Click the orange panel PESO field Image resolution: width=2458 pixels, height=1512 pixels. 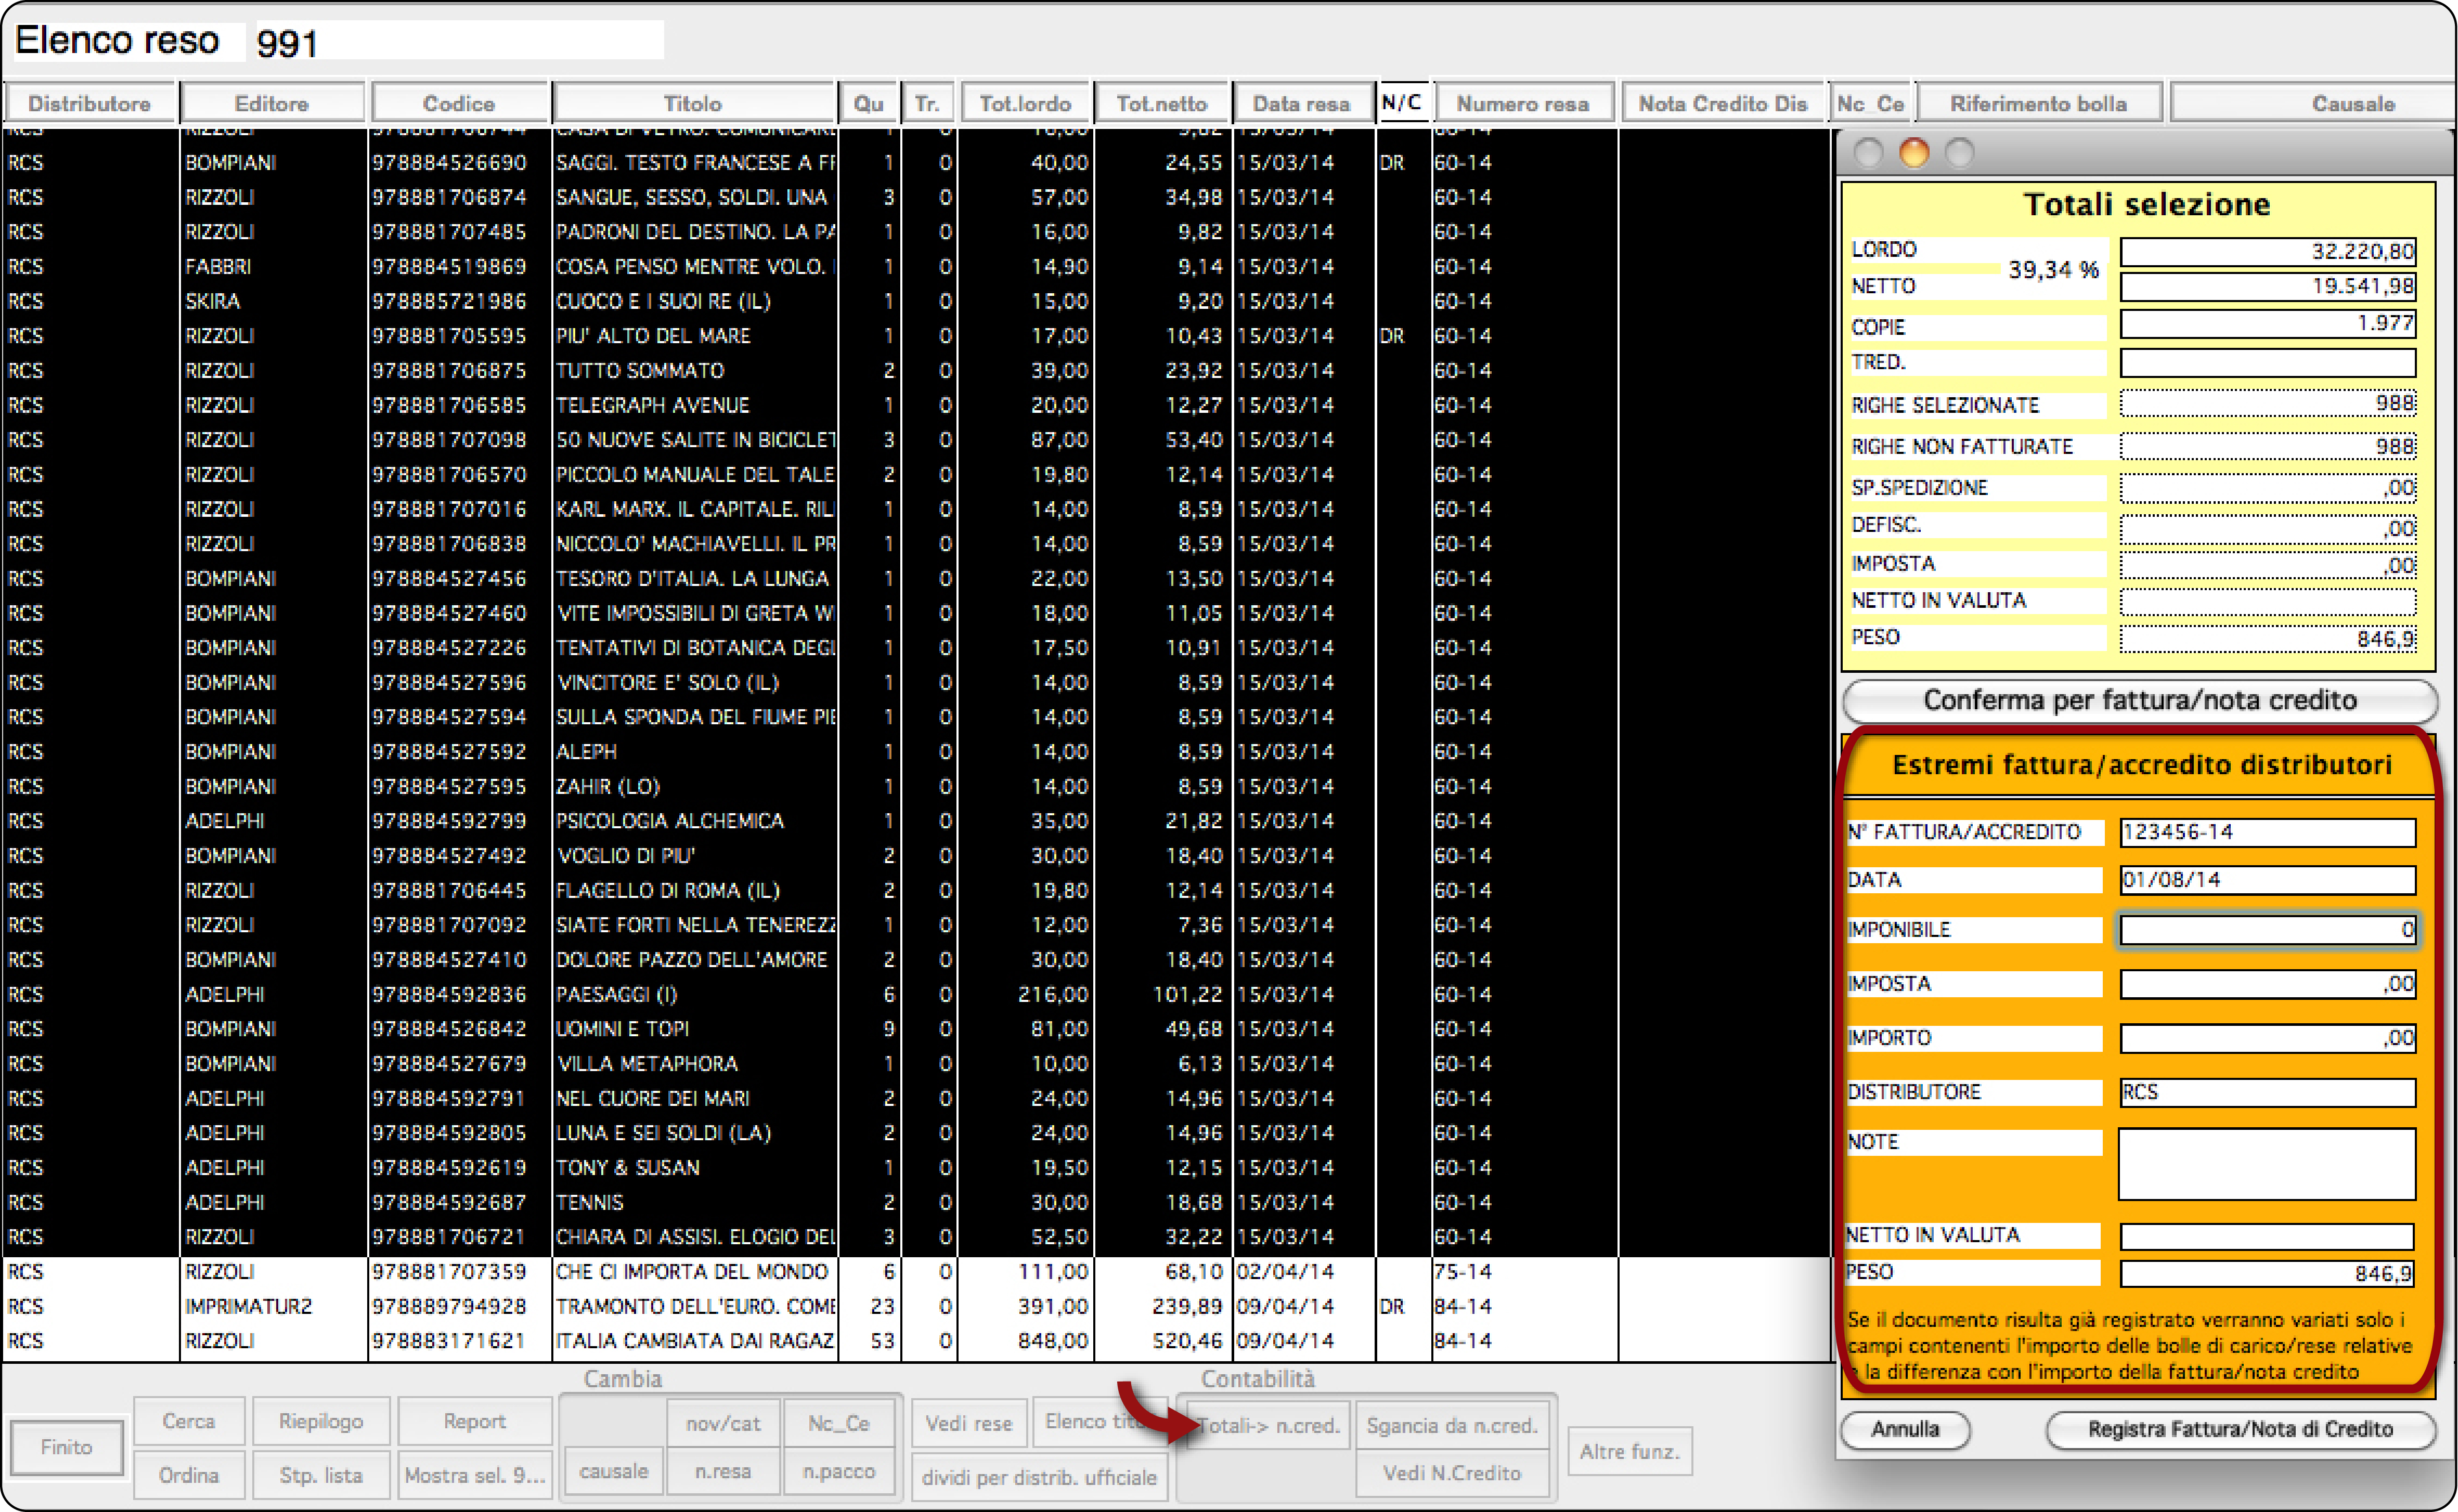(x=2267, y=1273)
